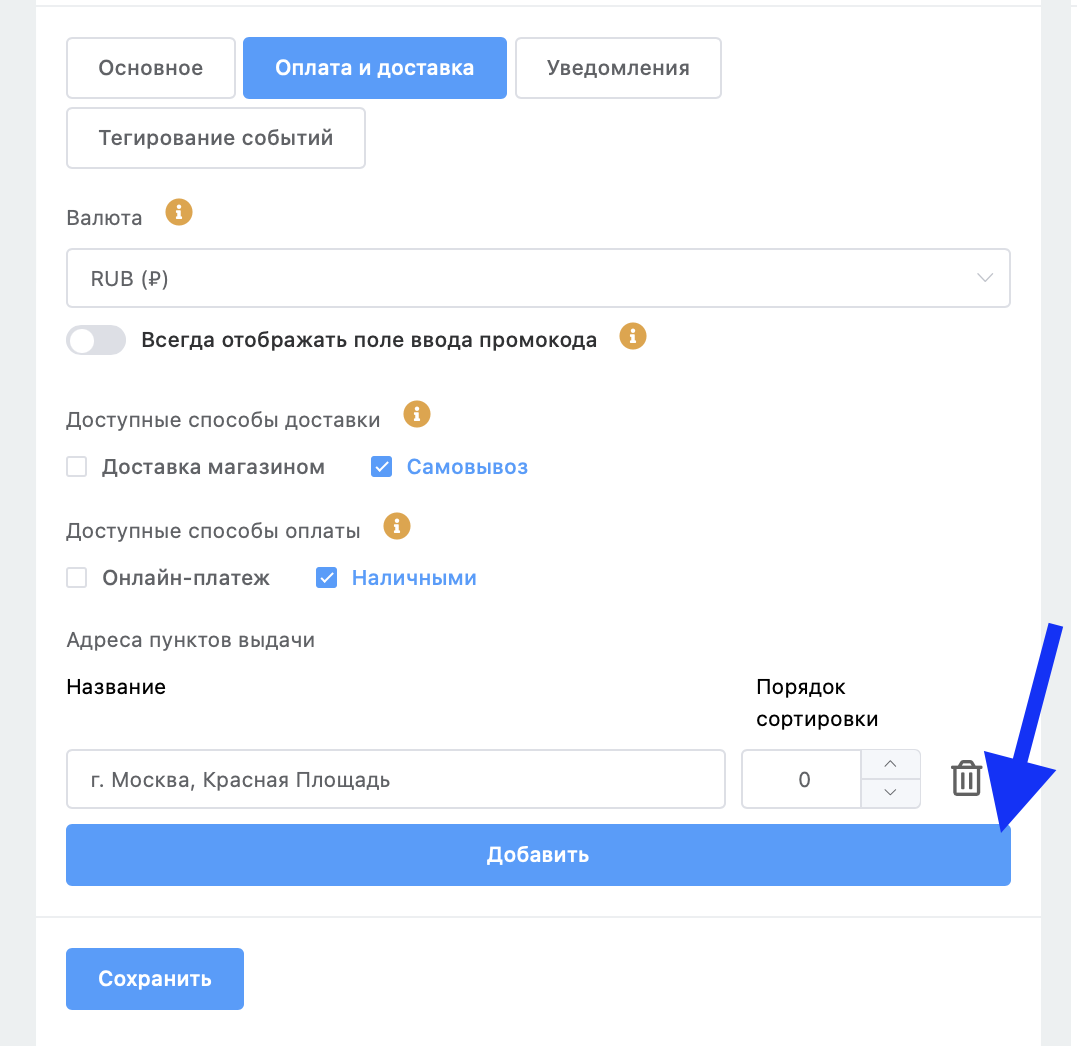The image size is (1077, 1046).
Task: Click the info icon next to Валюта
Action: [179, 212]
